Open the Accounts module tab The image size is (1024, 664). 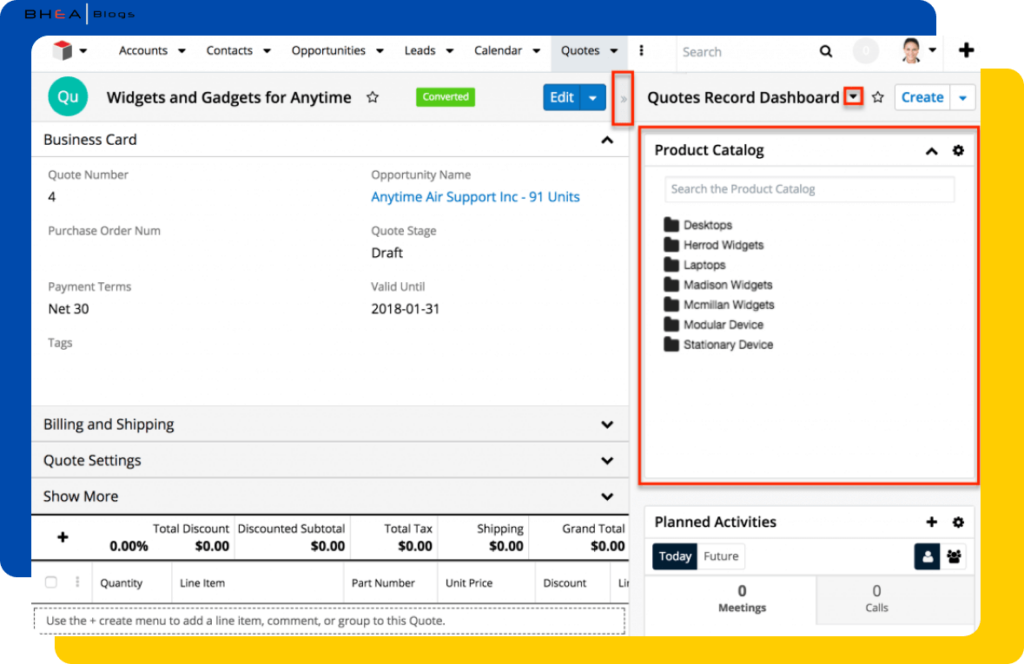(143, 50)
